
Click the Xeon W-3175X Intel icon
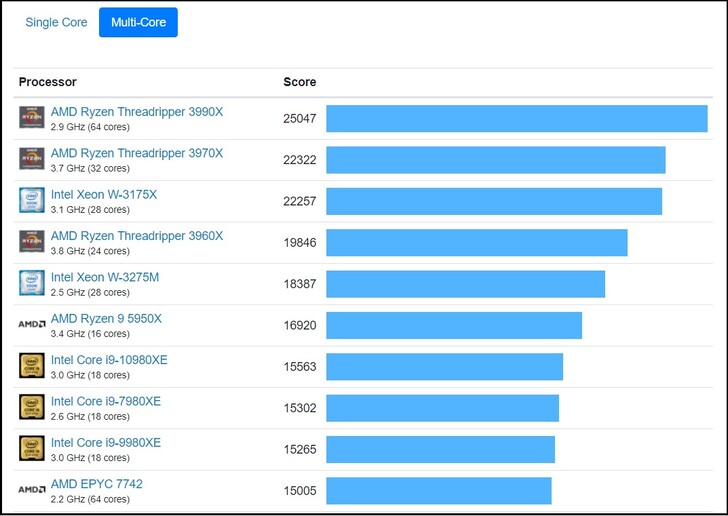point(32,200)
